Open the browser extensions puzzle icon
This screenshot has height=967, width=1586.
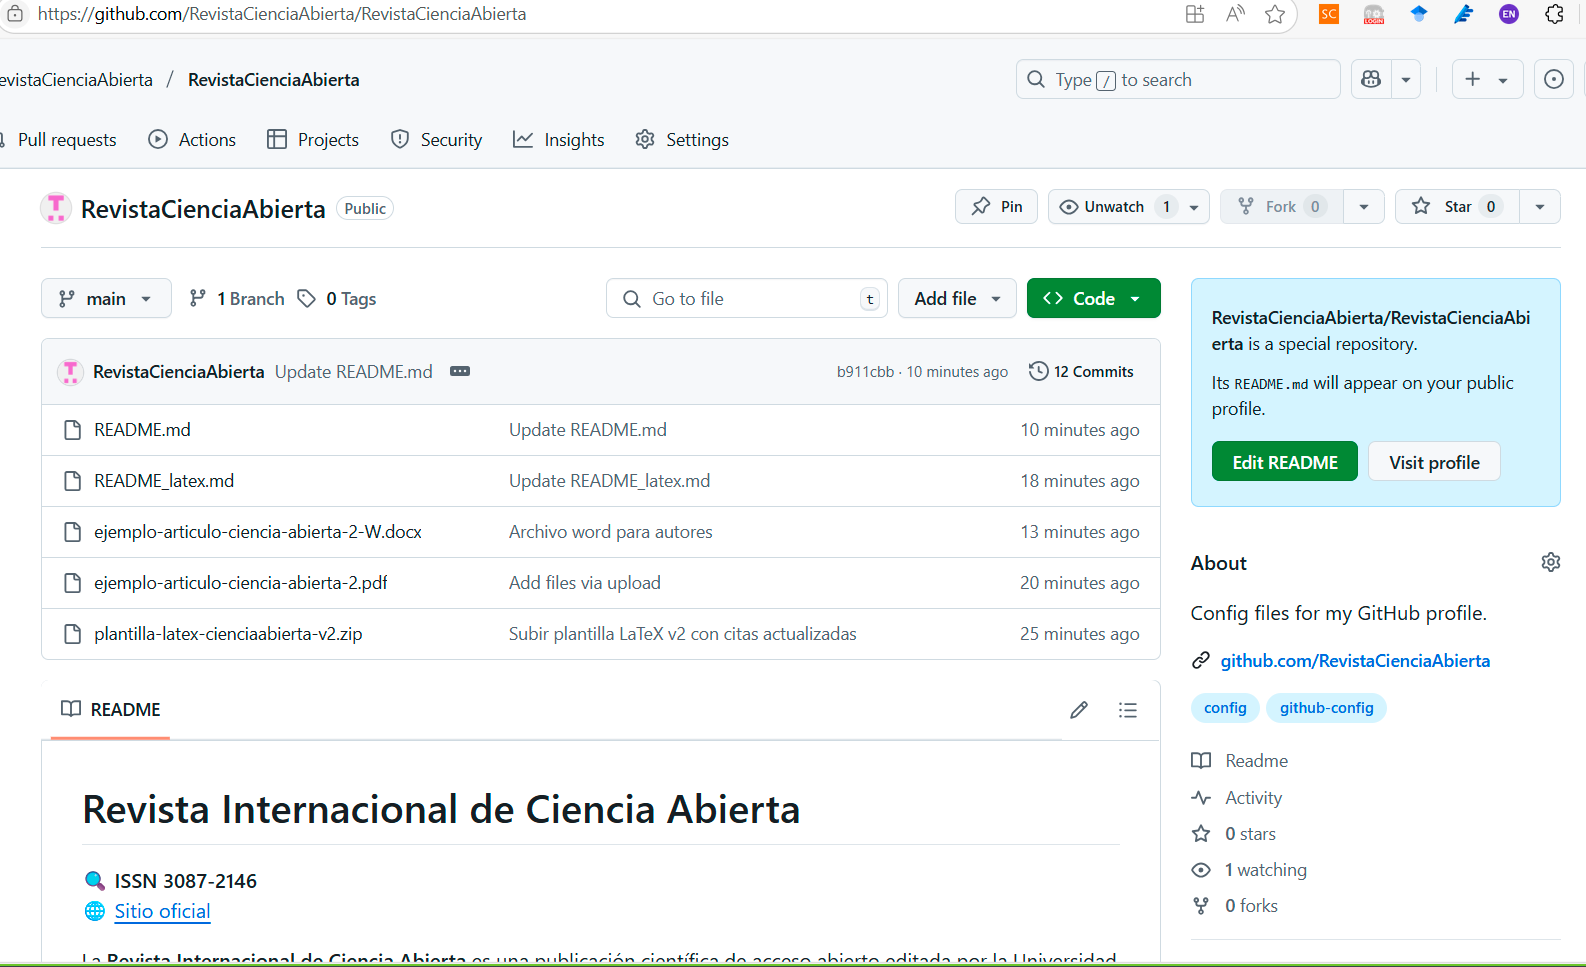[x=1554, y=14]
